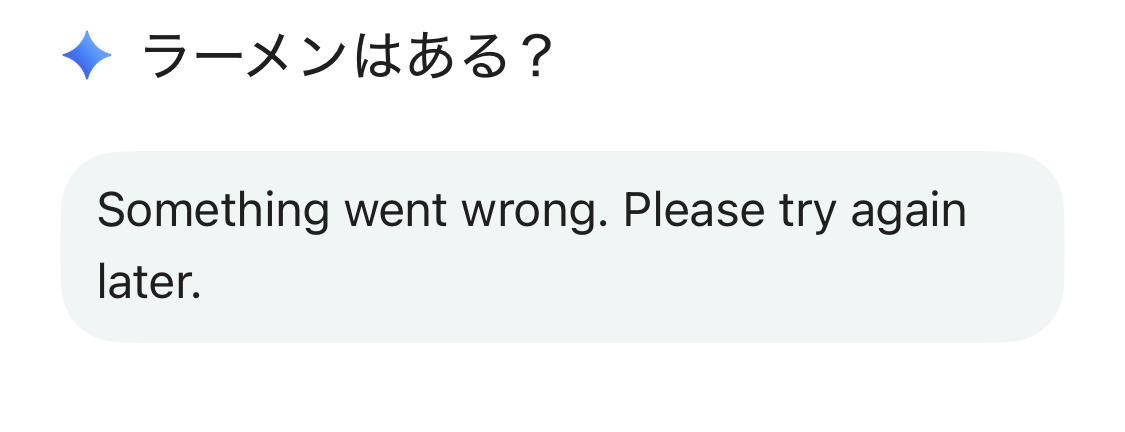This screenshot has height=432, width=1125.
Task: Select the ラーメンはある？ prompt text
Action: click(x=347, y=57)
